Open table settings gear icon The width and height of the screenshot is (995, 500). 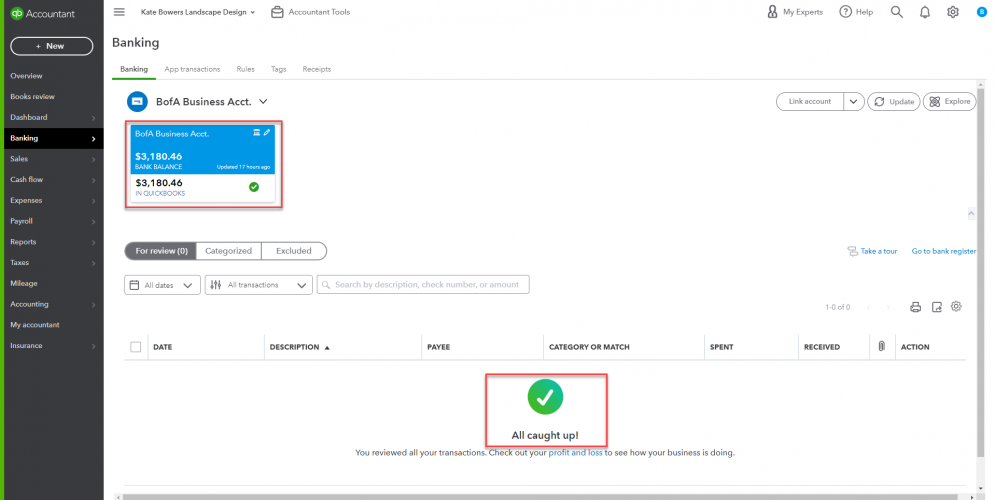pyautogui.click(x=956, y=306)
